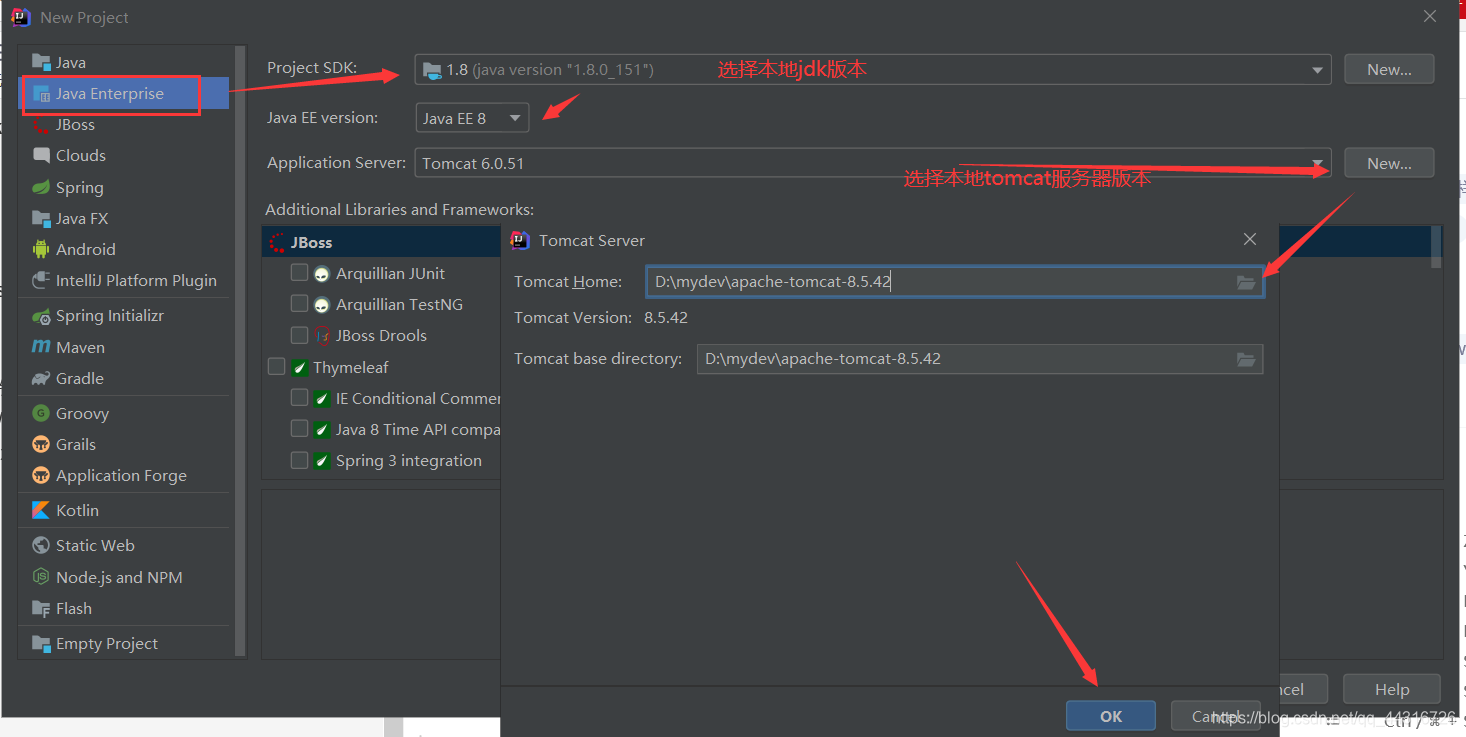Image resolution: width=1466 pixels, height=737 pixels.
Task: Check the IE Conditional Comments checkbox
Action: coord(299,397)
